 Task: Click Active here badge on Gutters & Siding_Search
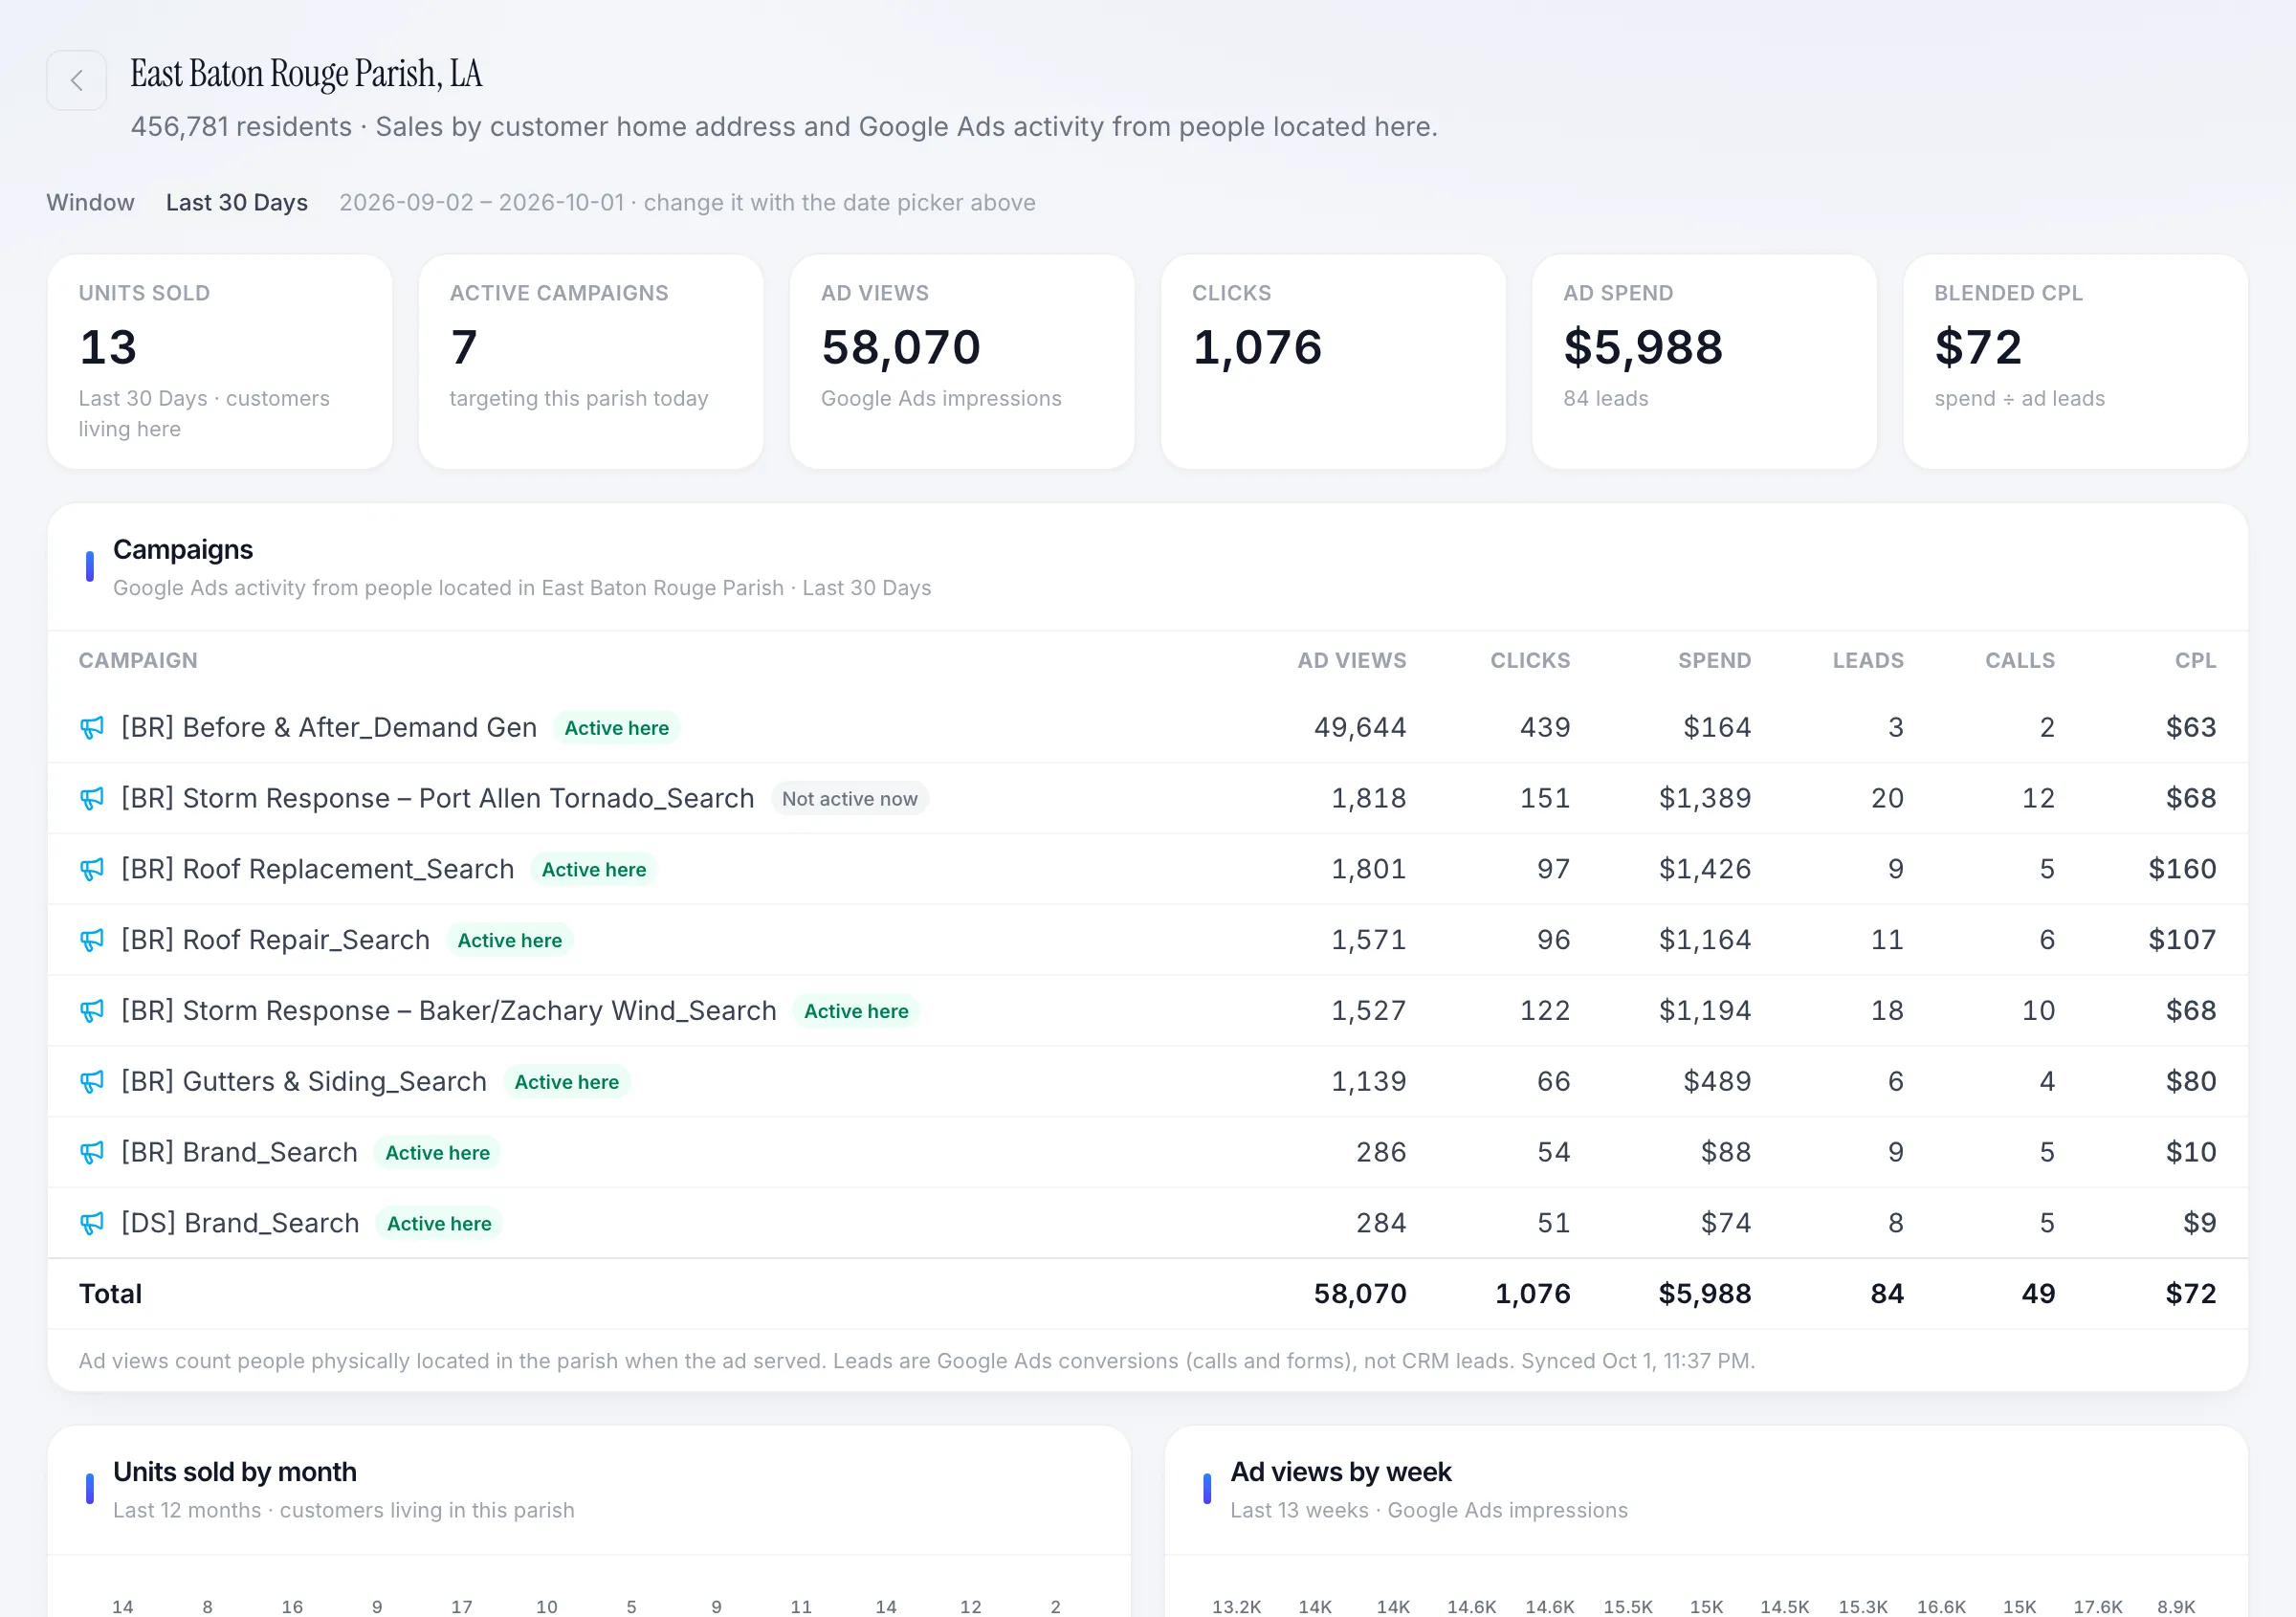[x=567, y=1082]
